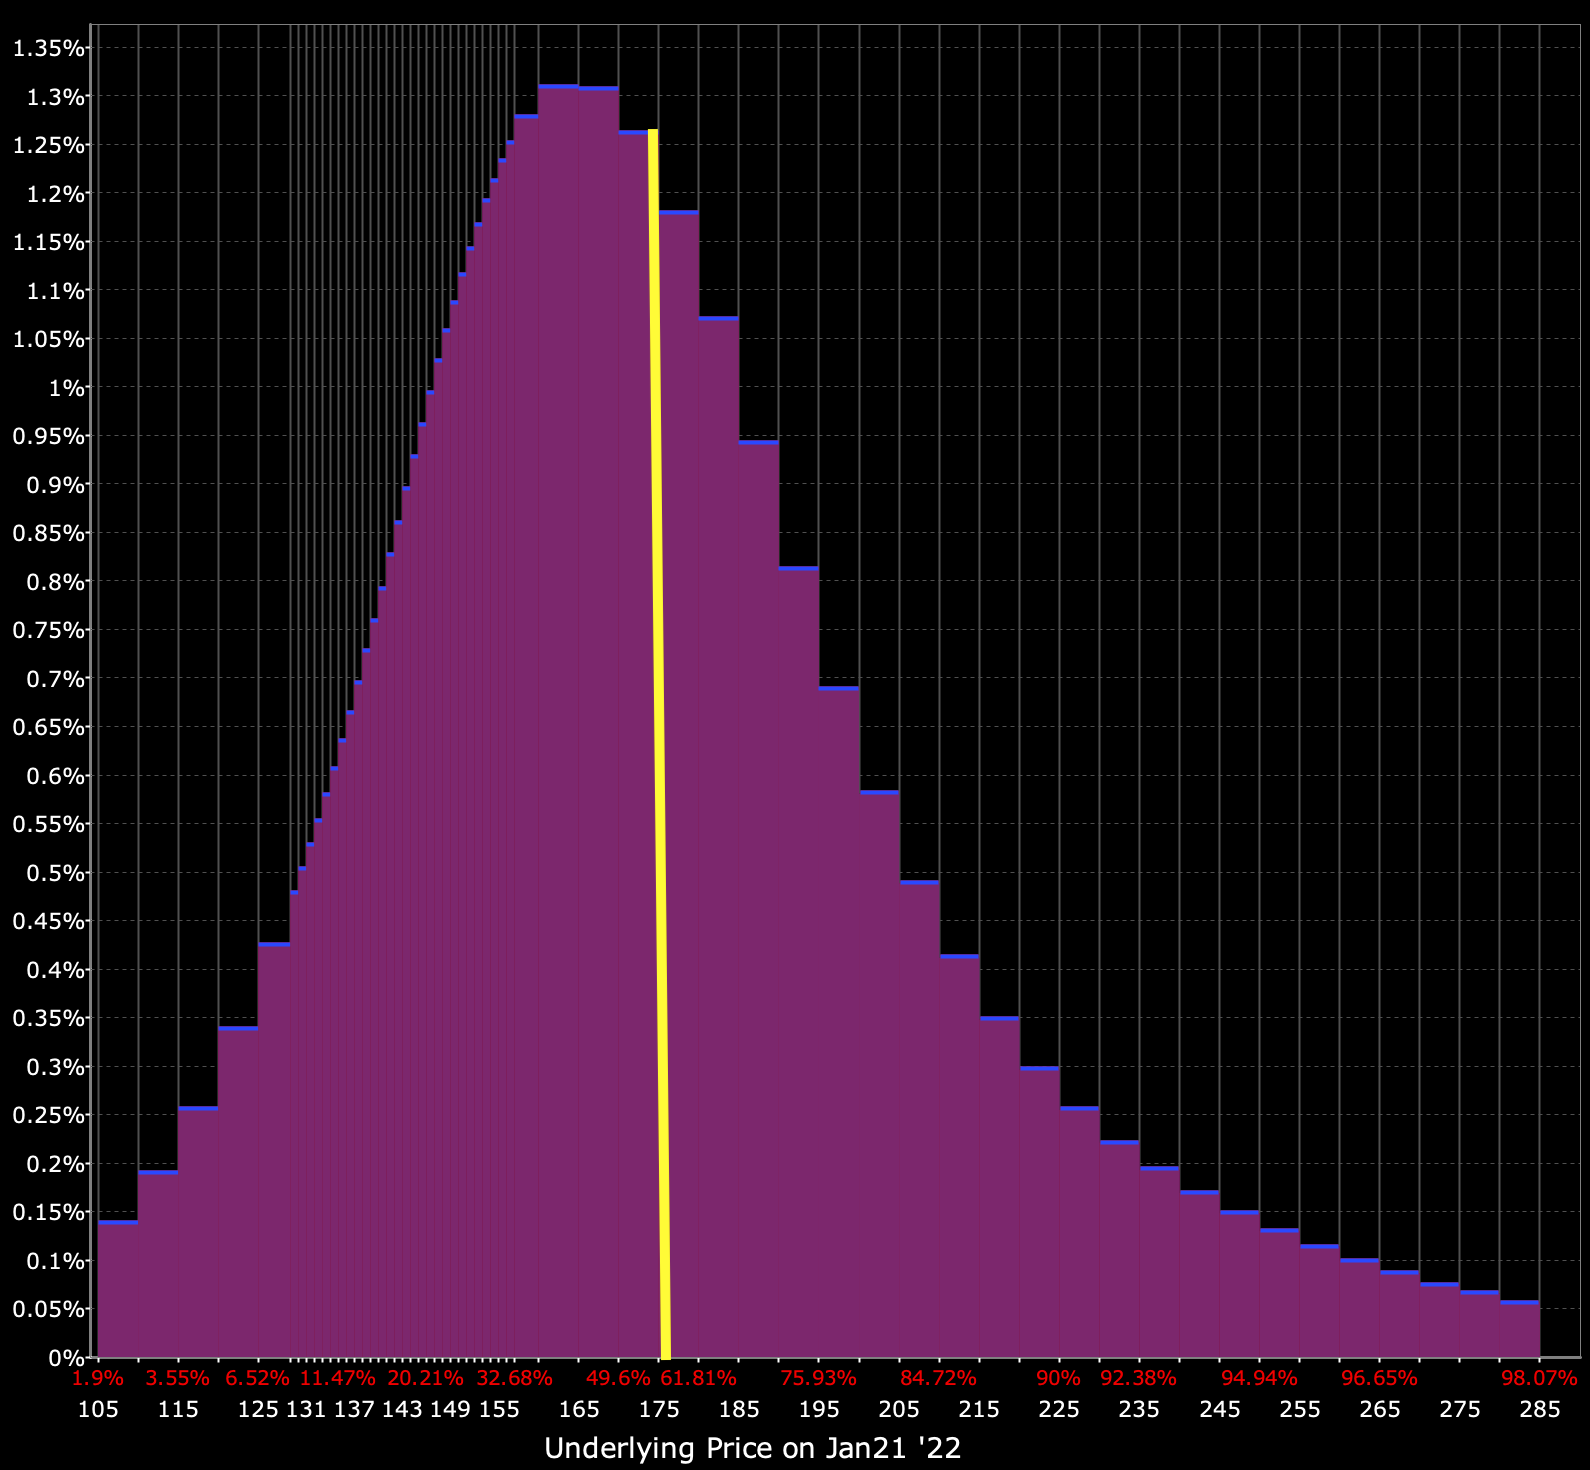Select the 6.52% probability label
The height and width of the screenshot is (1470, 1590).
click(x=257, y=1378)
